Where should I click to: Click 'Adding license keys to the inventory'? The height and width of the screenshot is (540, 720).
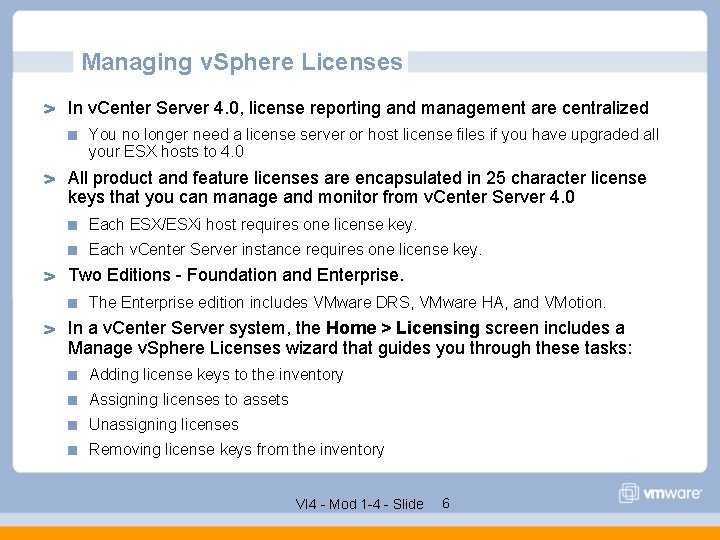(216, 375)
